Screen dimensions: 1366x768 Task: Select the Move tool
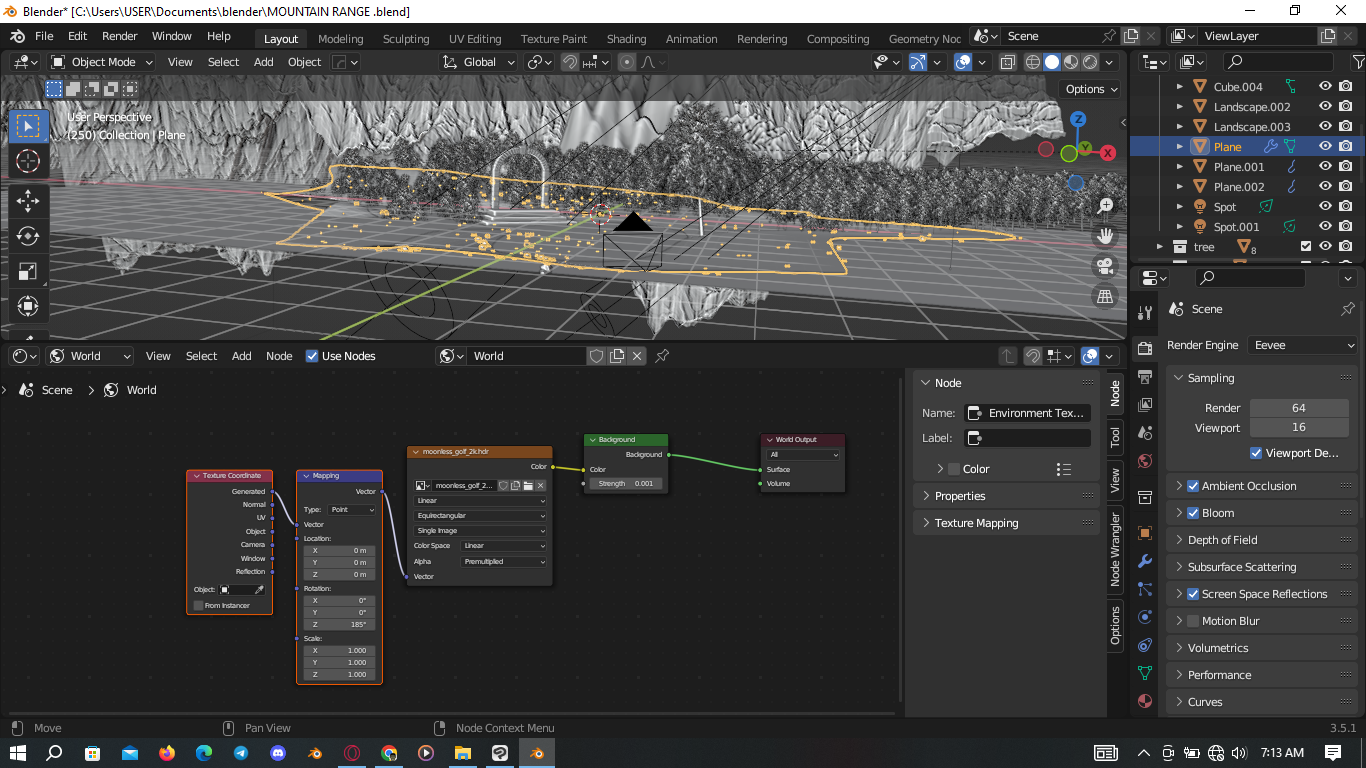28,201
